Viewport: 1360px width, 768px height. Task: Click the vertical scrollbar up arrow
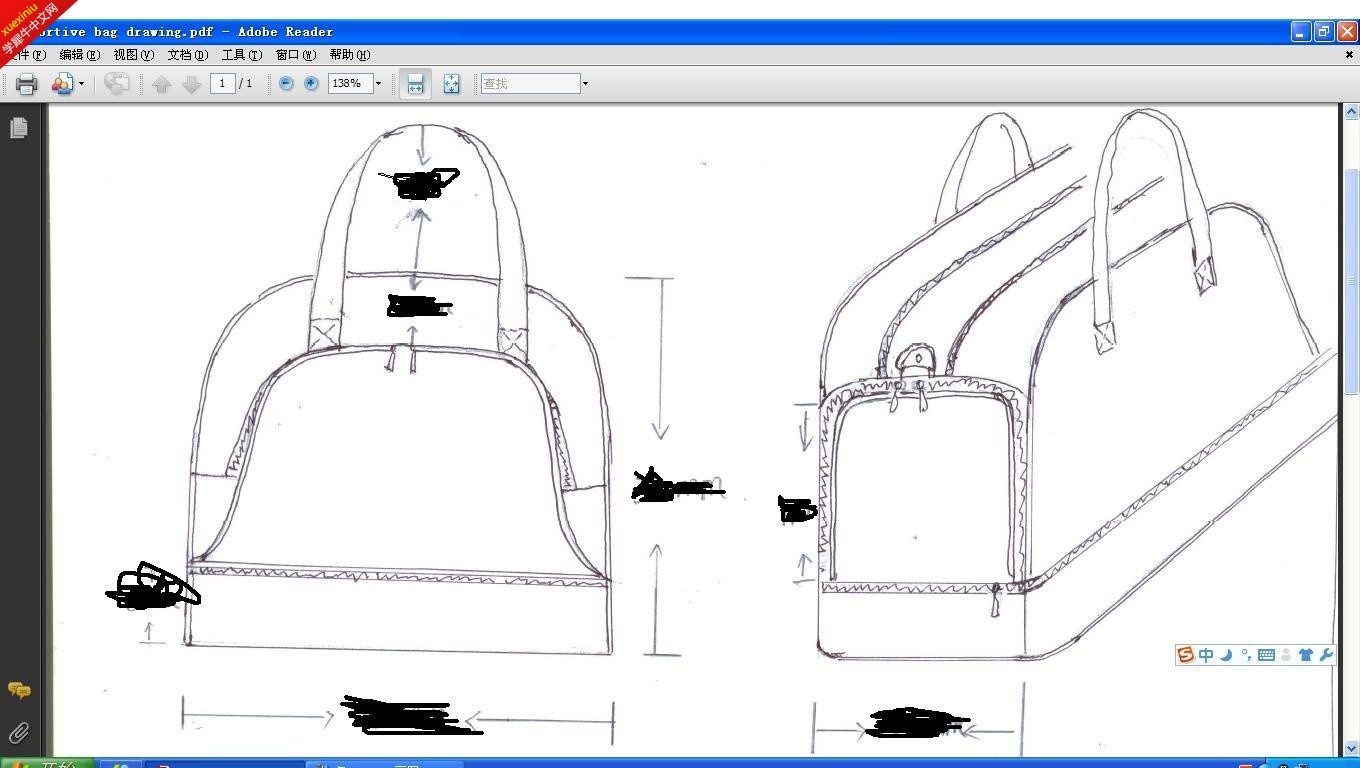[x=1350, y=110]
